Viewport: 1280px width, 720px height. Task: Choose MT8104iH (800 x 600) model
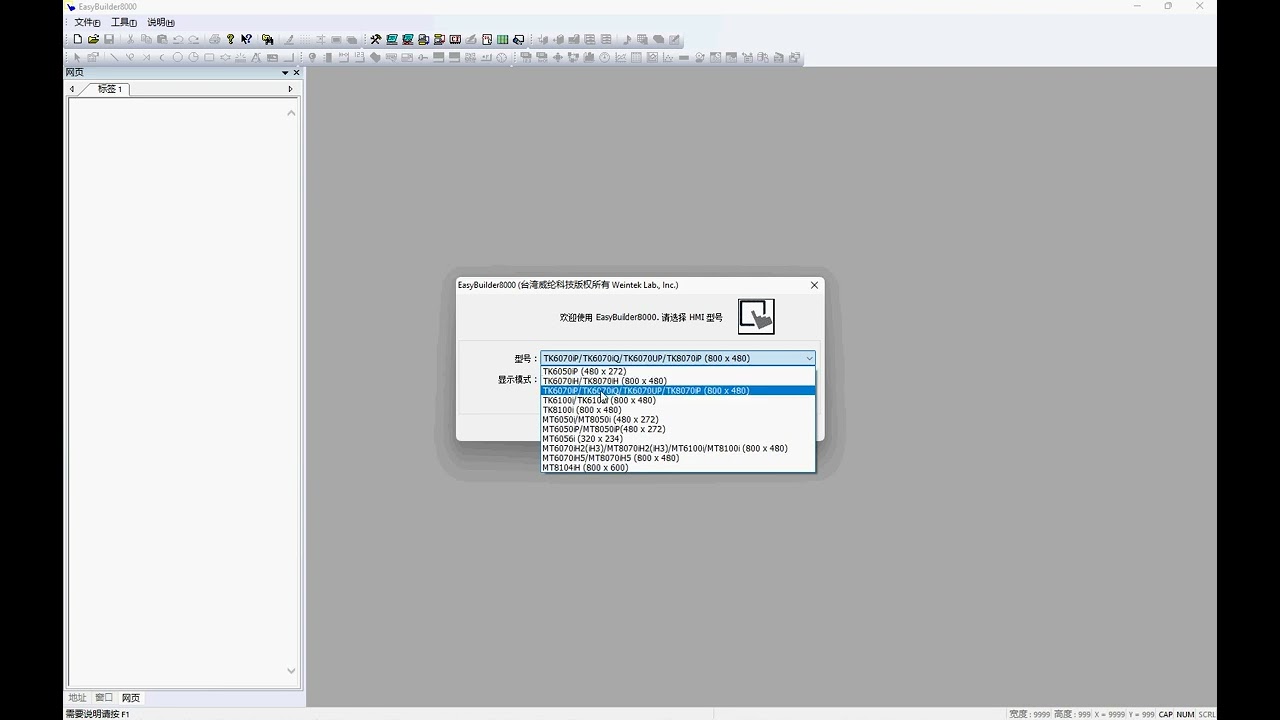coord(678,468)
